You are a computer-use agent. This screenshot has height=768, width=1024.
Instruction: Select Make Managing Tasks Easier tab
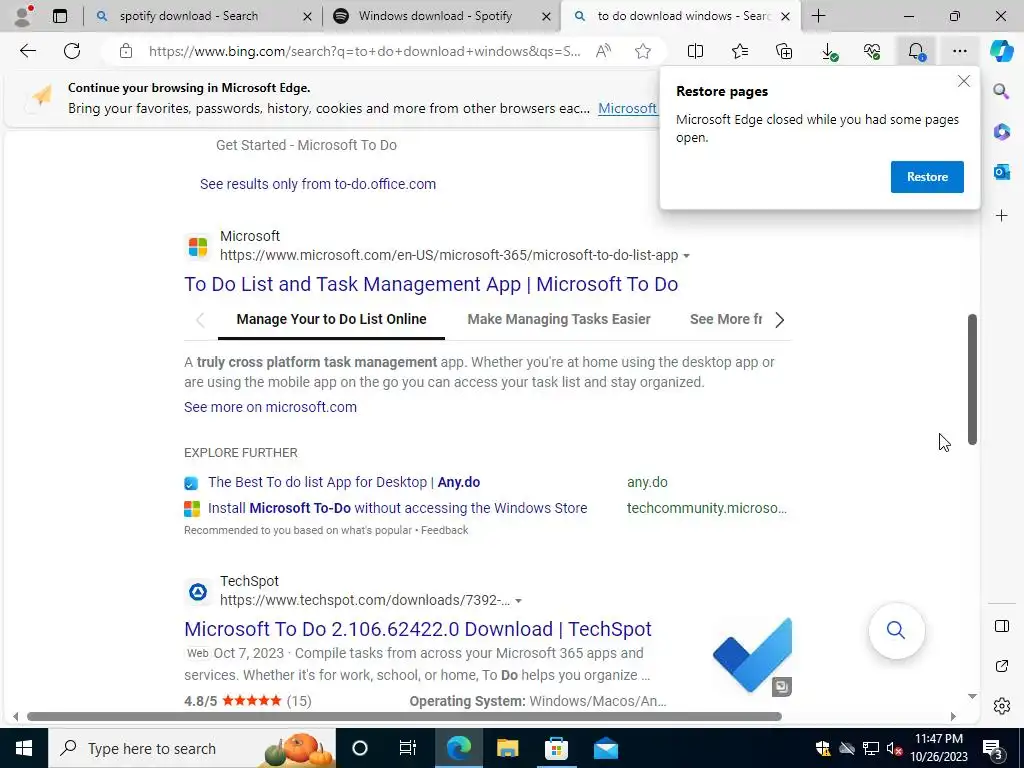pos(559,319)
